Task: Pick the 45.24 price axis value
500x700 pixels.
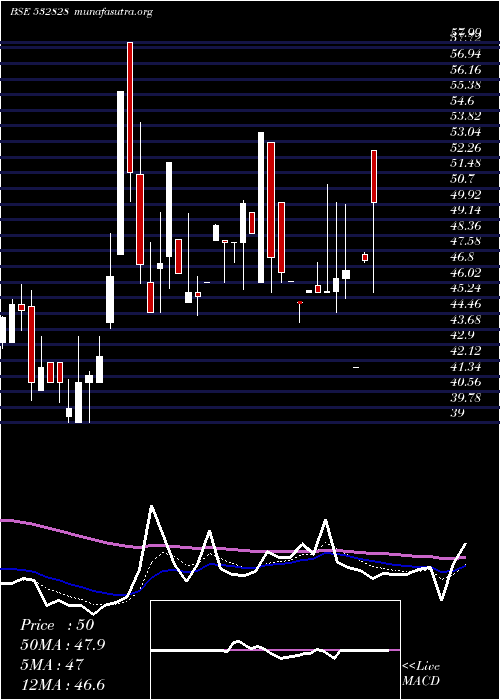Action: coord(465,288)
